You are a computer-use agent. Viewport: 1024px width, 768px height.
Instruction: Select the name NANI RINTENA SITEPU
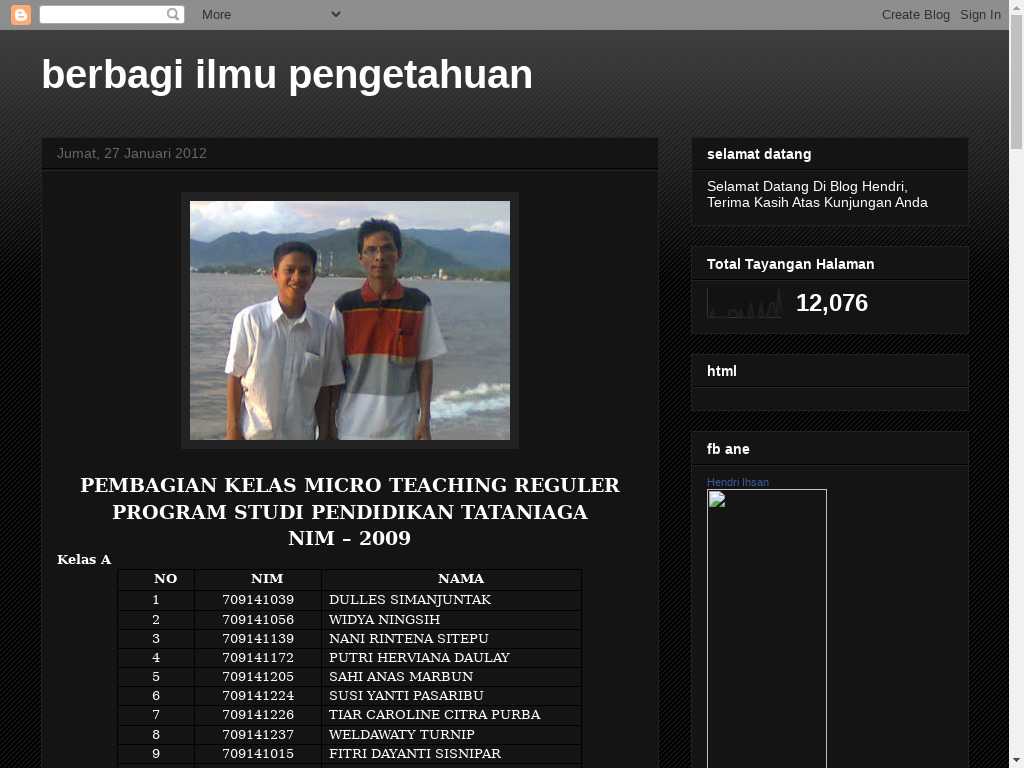point(408,638)
